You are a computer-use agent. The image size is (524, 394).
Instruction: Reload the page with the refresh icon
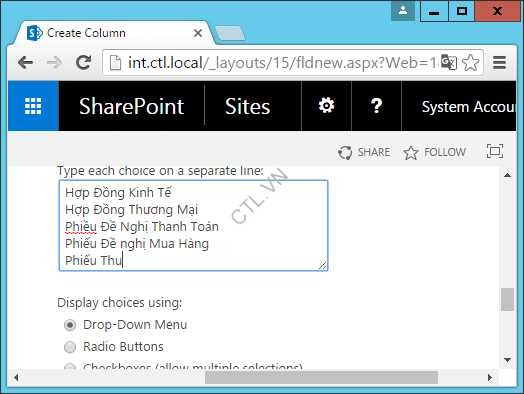tap(83, 62)
